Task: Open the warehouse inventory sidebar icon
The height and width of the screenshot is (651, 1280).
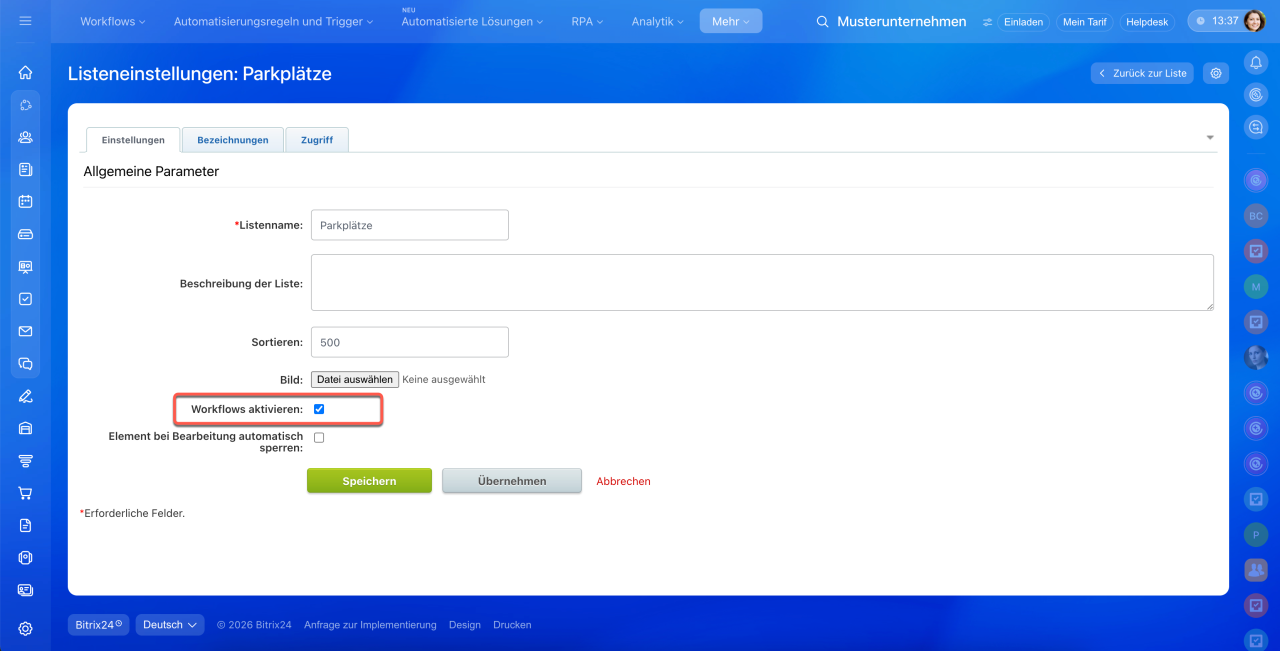Action: pos(25,428)
